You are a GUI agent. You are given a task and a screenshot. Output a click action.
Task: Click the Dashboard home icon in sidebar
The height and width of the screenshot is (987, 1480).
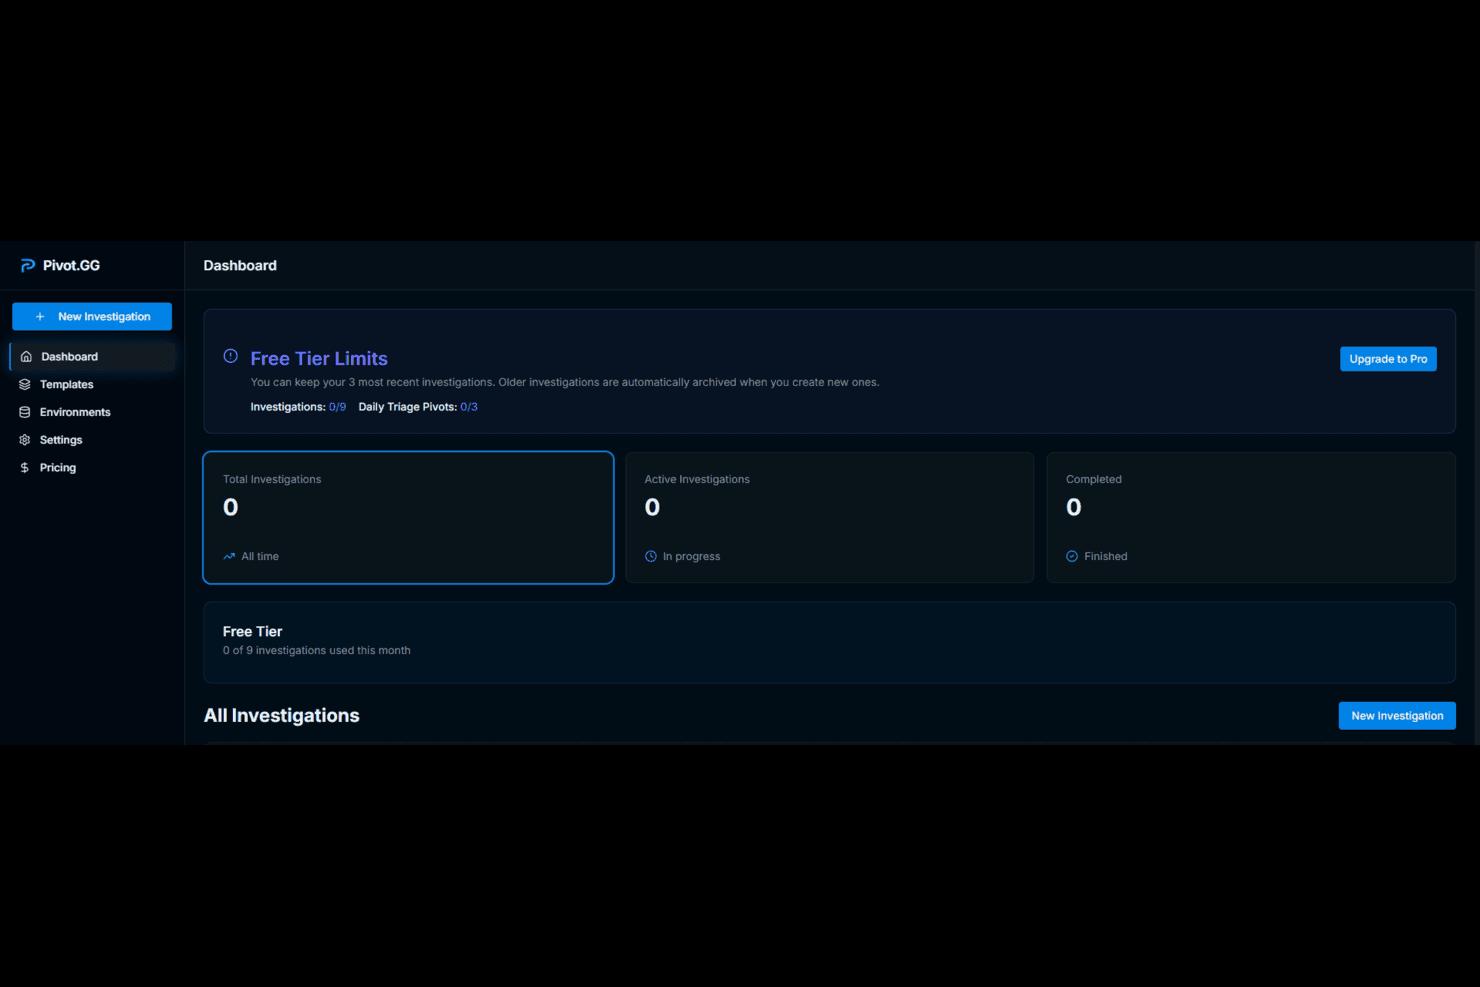(26, 357)
